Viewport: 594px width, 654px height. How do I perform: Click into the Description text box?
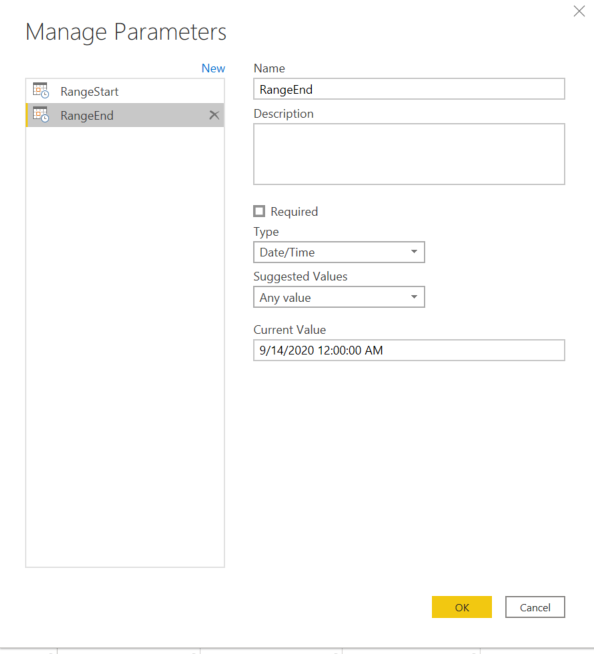click(409, 154)
